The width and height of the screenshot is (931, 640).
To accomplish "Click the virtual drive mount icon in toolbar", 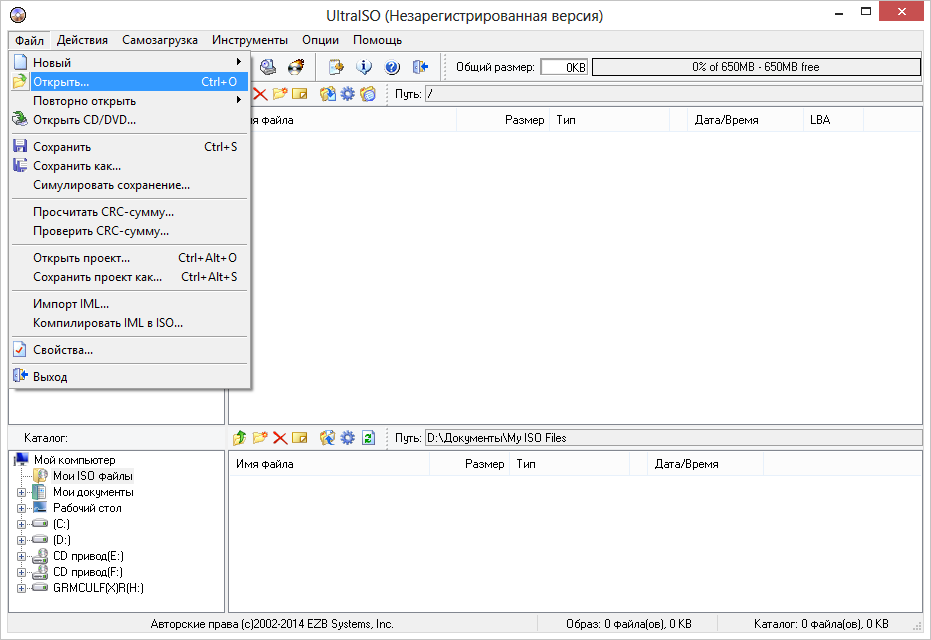I will click(268, 67).
